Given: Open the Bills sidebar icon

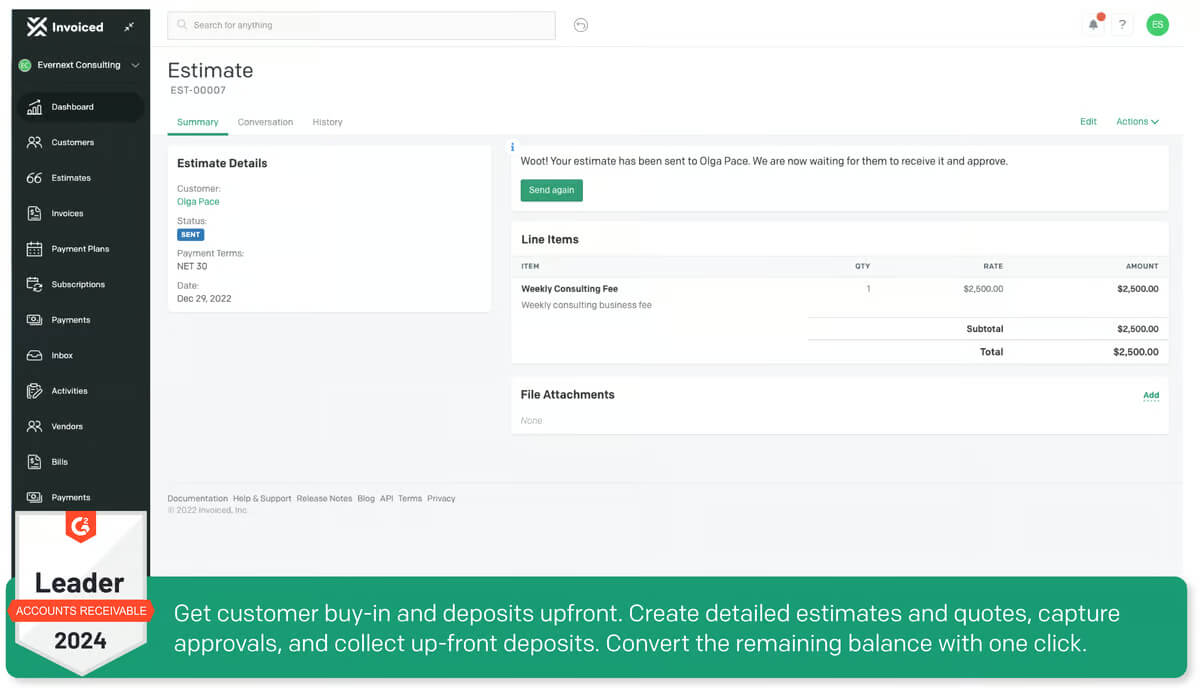Looking at the screenshot, I should coord(34,462).
